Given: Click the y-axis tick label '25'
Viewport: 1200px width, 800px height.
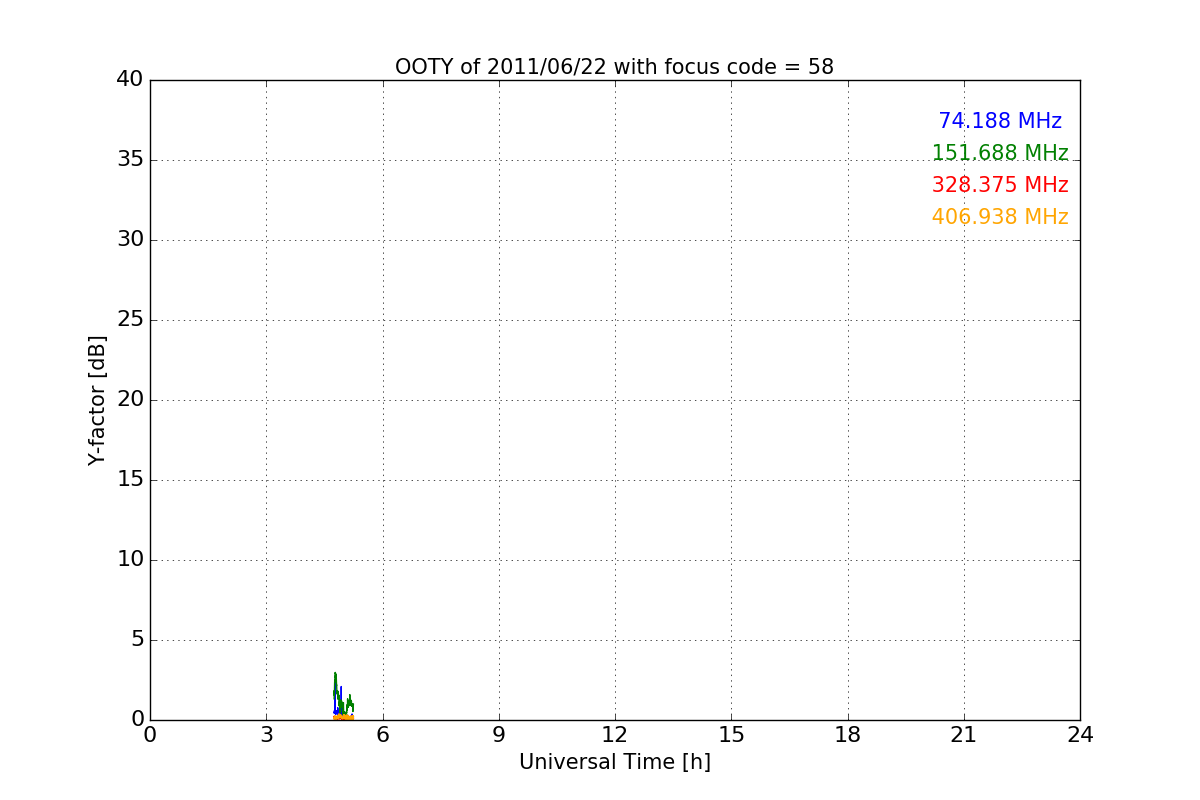Looking at the screenshot, I should click(130, 320).
